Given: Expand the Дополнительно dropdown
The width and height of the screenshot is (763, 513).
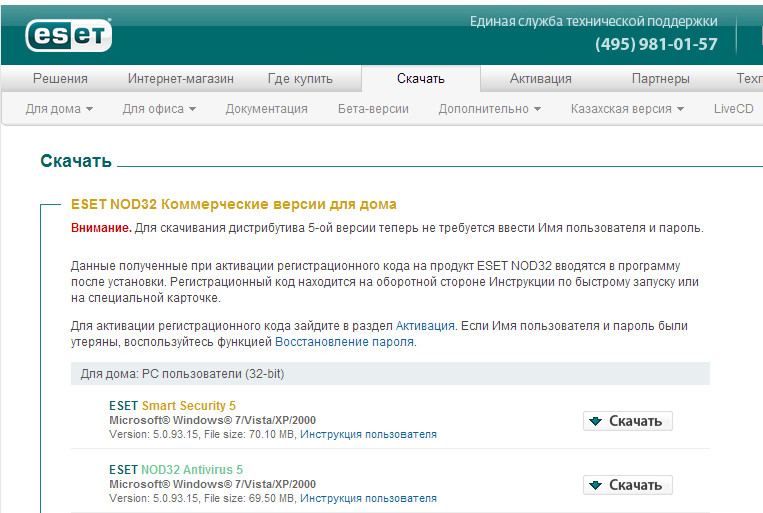Looking at the screenshot, I should tap(490, 109).
